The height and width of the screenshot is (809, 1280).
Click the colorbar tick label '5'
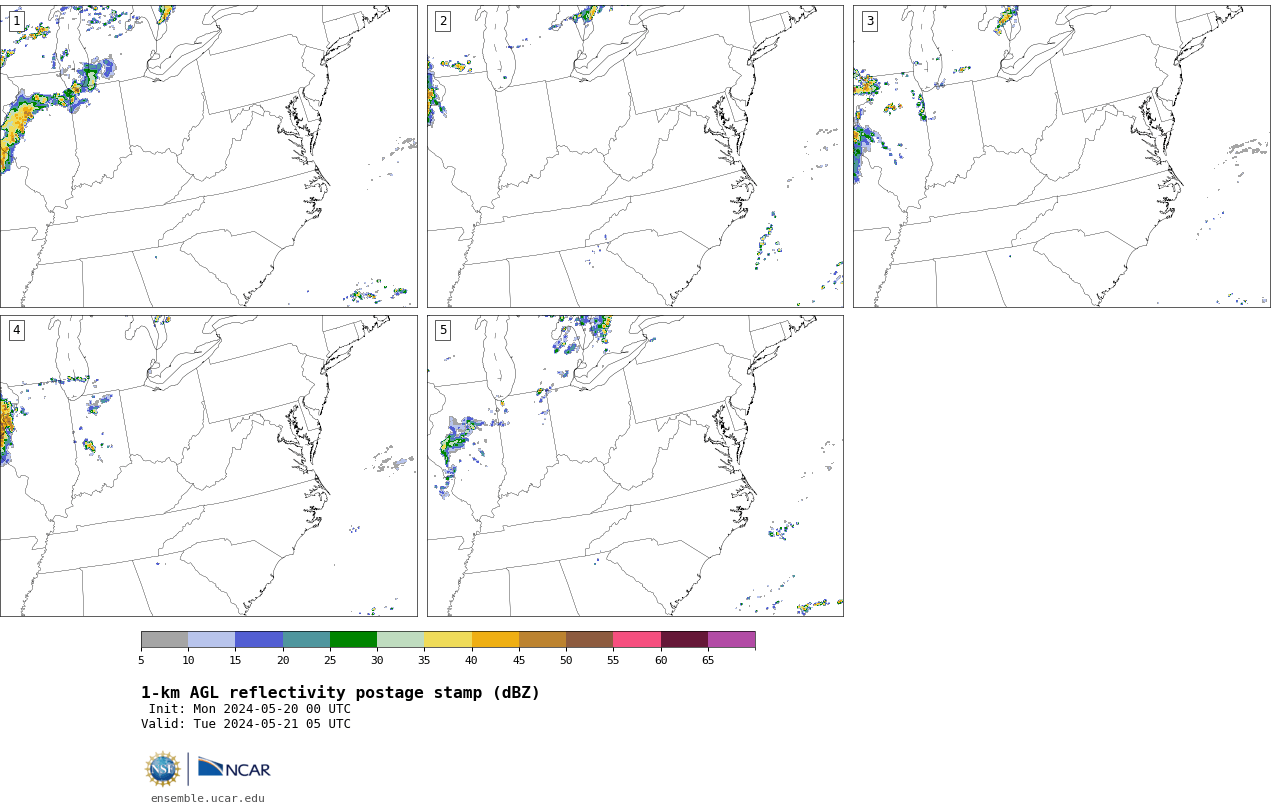click(x=141, y=660)
